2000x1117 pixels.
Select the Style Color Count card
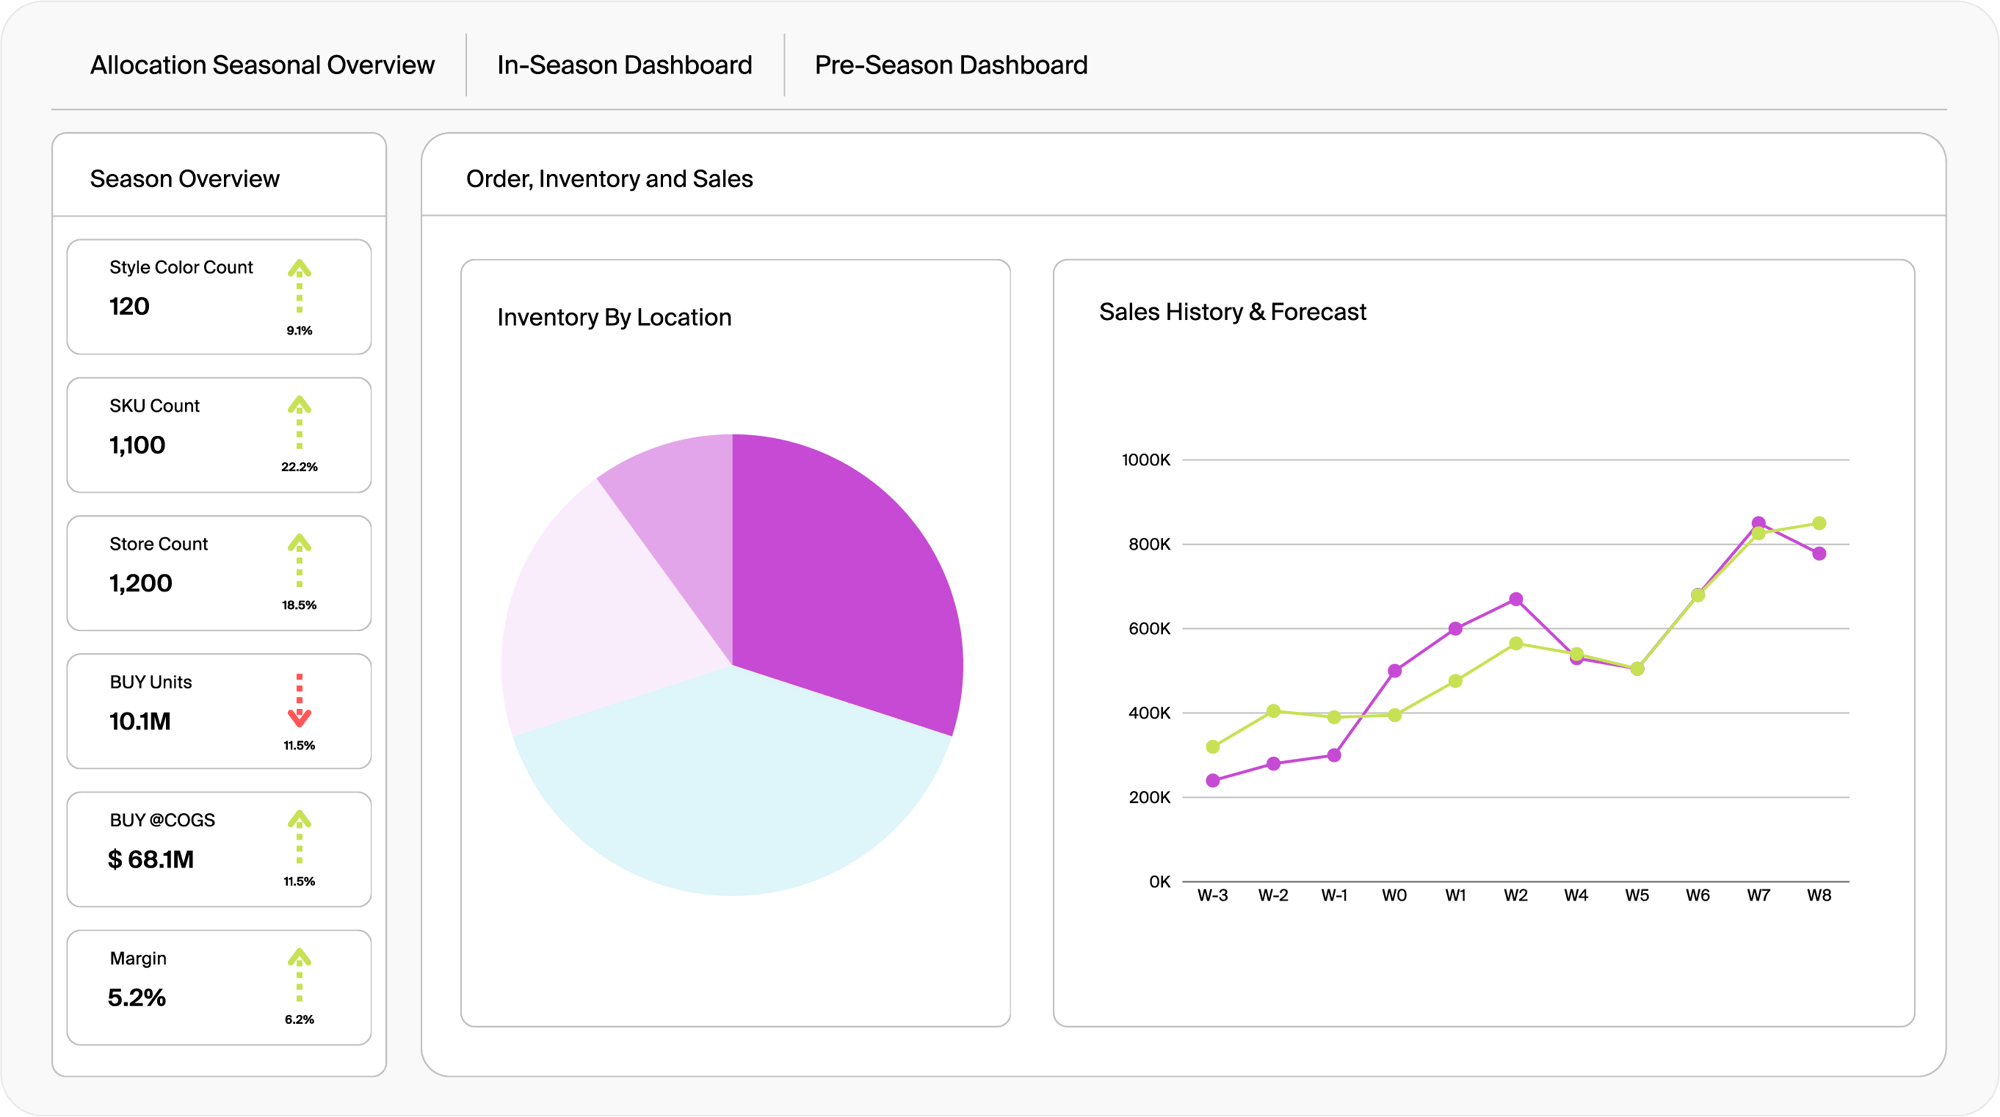(x=218, y=296)
